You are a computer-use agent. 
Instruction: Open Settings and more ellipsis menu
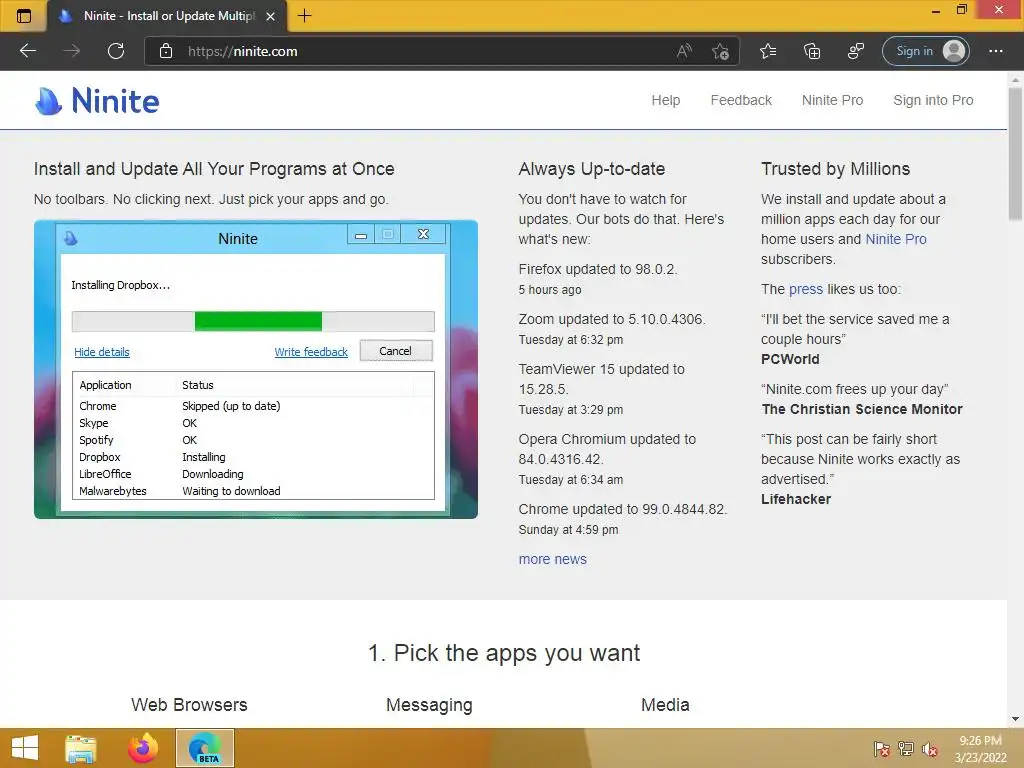coord(995,51)
